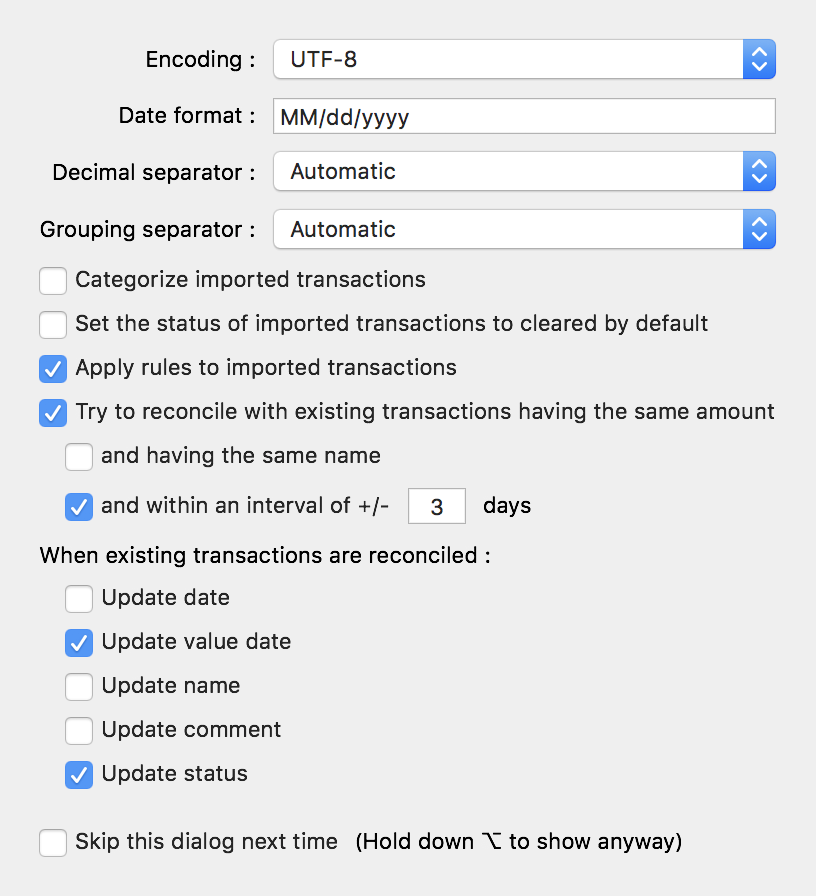Expand the Decimal separator dropdown

click(x=524, y=171)
